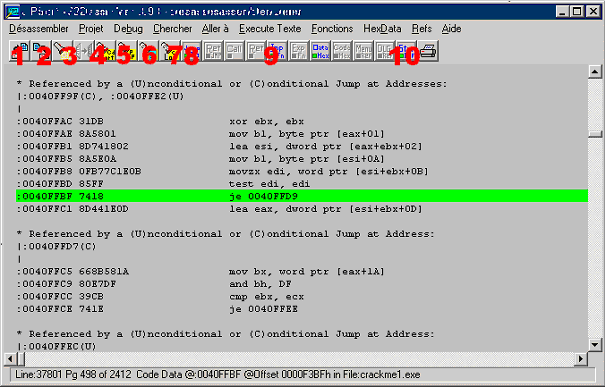
Task: Click status bar text 'Line:37801 Pg 498 of 2412'
Action: coord(74,375)
